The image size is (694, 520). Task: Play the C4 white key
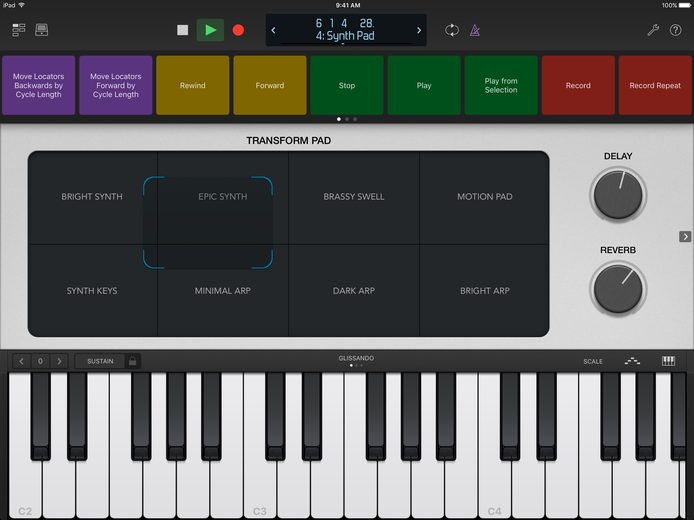494,487
